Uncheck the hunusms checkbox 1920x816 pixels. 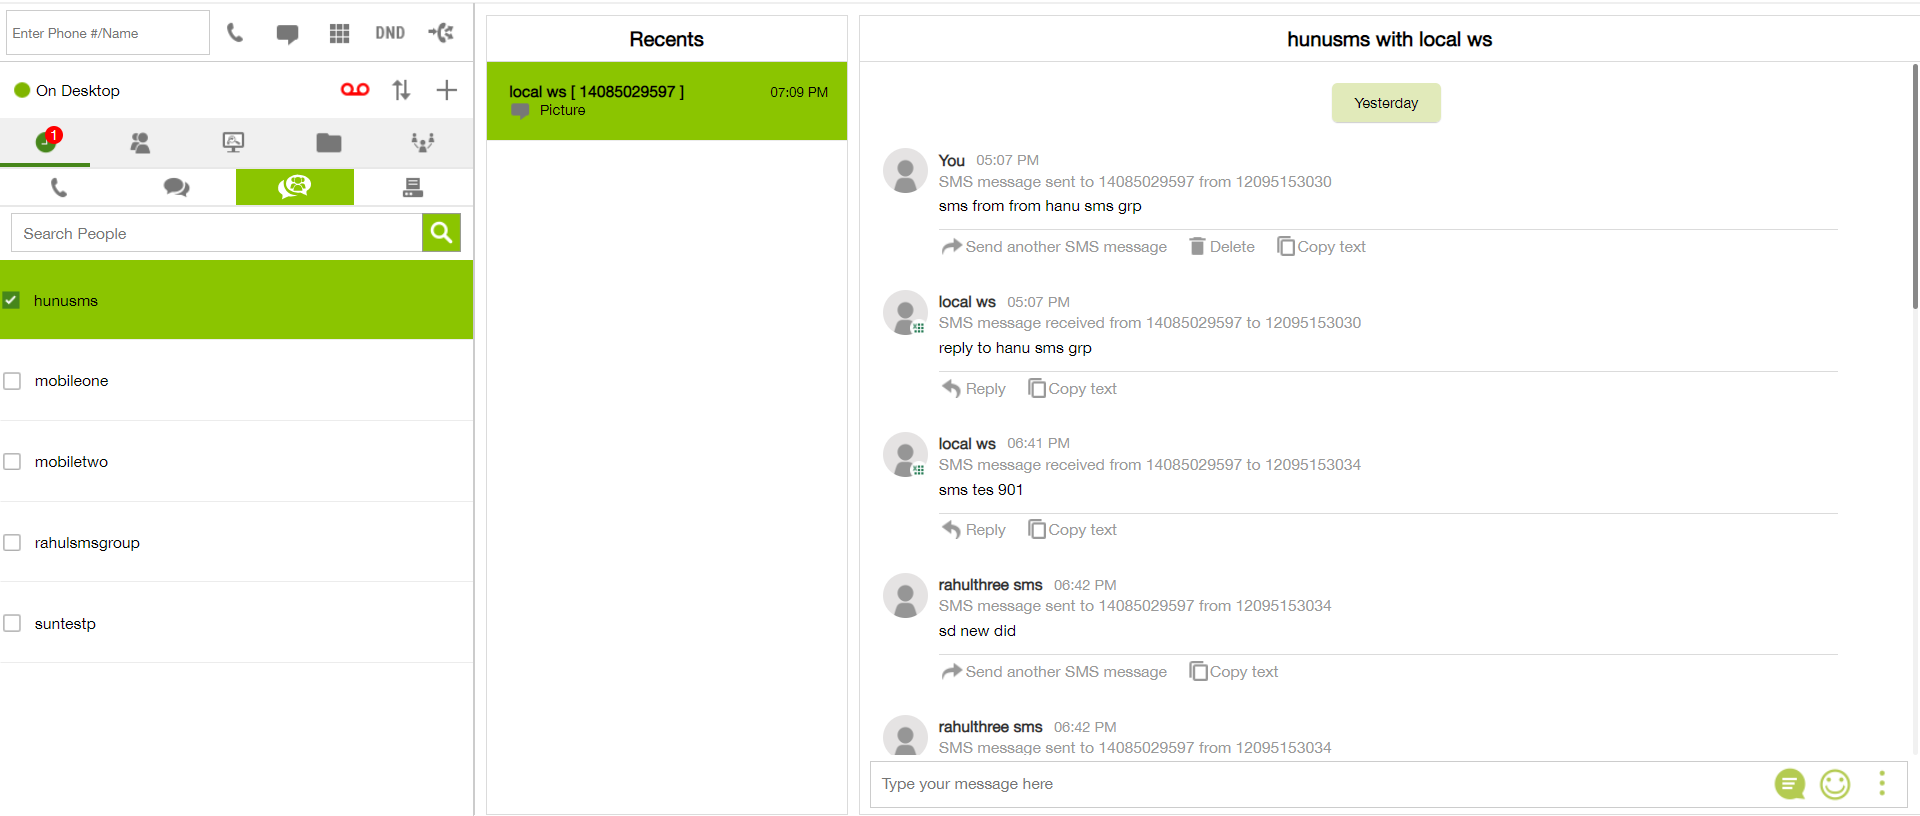pyautogui.click(x=12, y=300)
